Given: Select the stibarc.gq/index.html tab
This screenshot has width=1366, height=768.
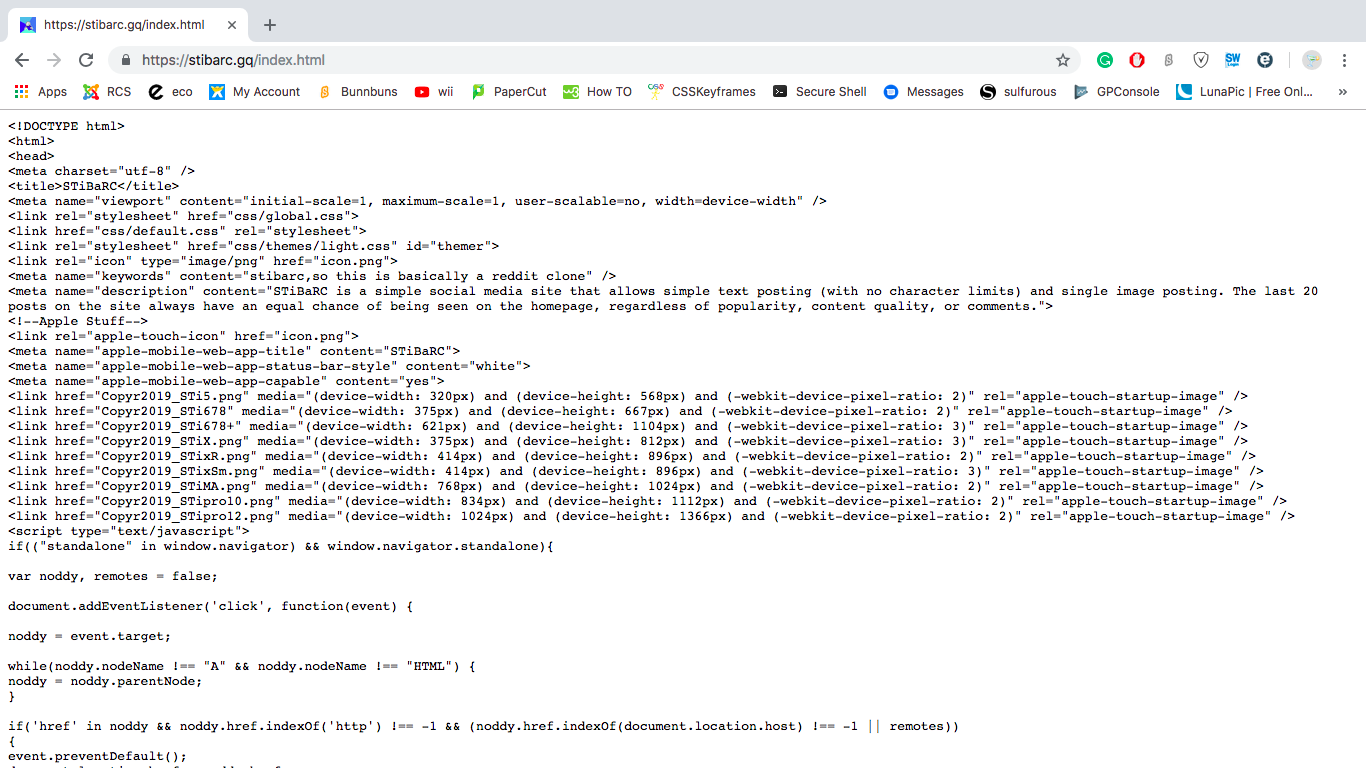Looking at the screenshot, I should coord(125,25).
